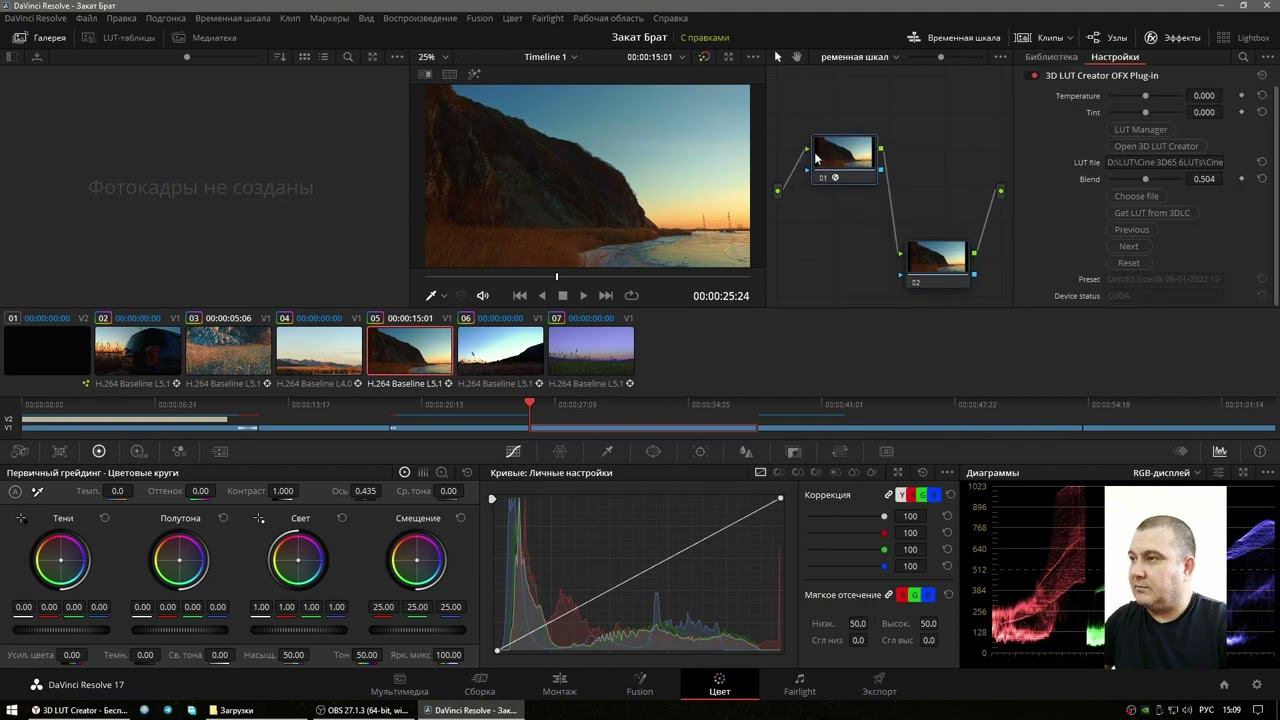Pick black point for Тени wheel

tap(21, 518)
